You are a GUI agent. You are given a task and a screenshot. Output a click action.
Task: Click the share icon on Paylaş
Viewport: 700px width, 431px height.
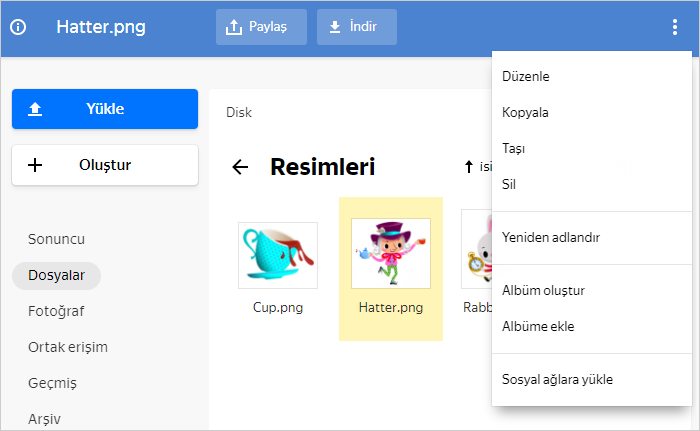(233, 27)
